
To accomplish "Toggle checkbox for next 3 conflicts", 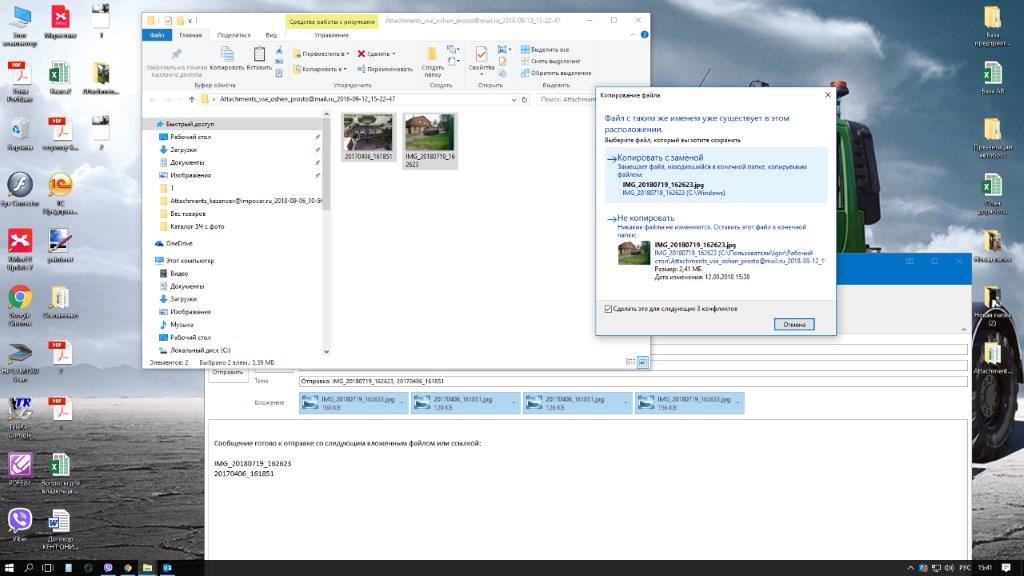I will 608,309.
